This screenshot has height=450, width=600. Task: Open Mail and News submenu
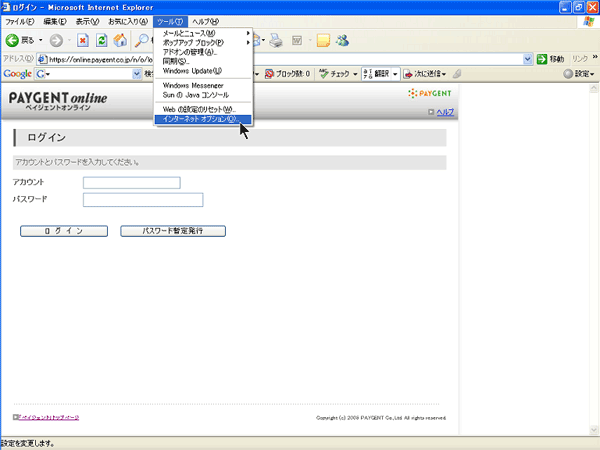(x=203, y=33)
